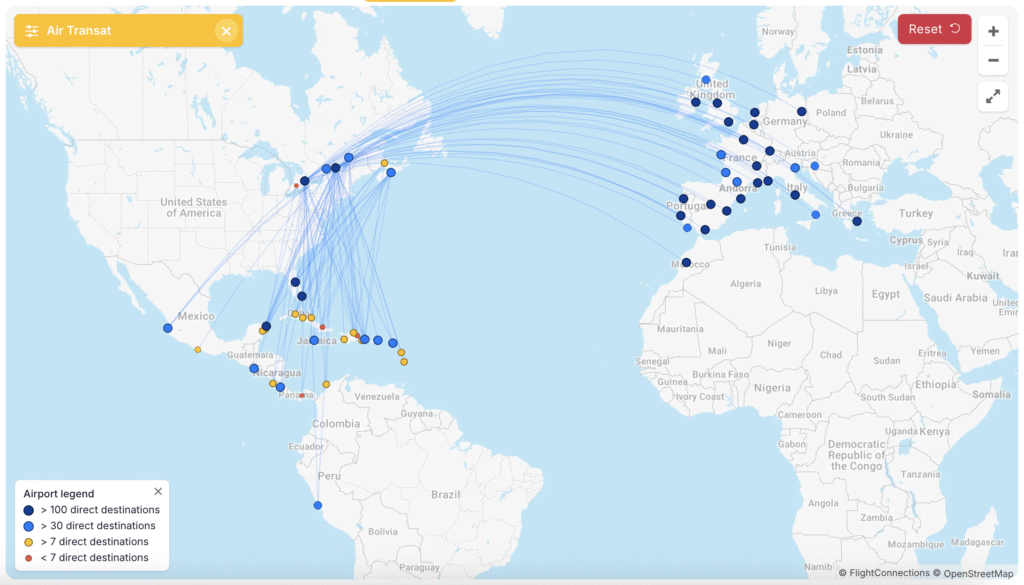Select the blue airport marker in Scotland
Image resolution: width=1024 pixels, height=585 pixels.
(x=706, y=80)
